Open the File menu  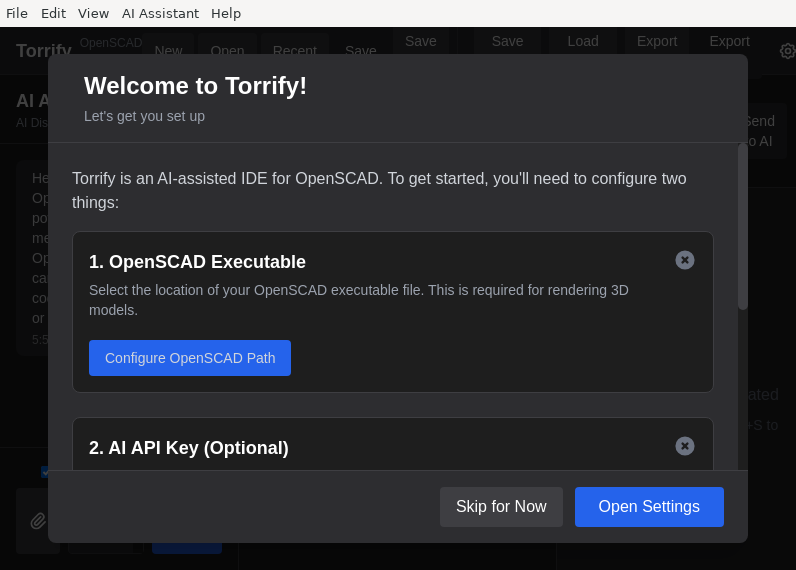[17, 13]
